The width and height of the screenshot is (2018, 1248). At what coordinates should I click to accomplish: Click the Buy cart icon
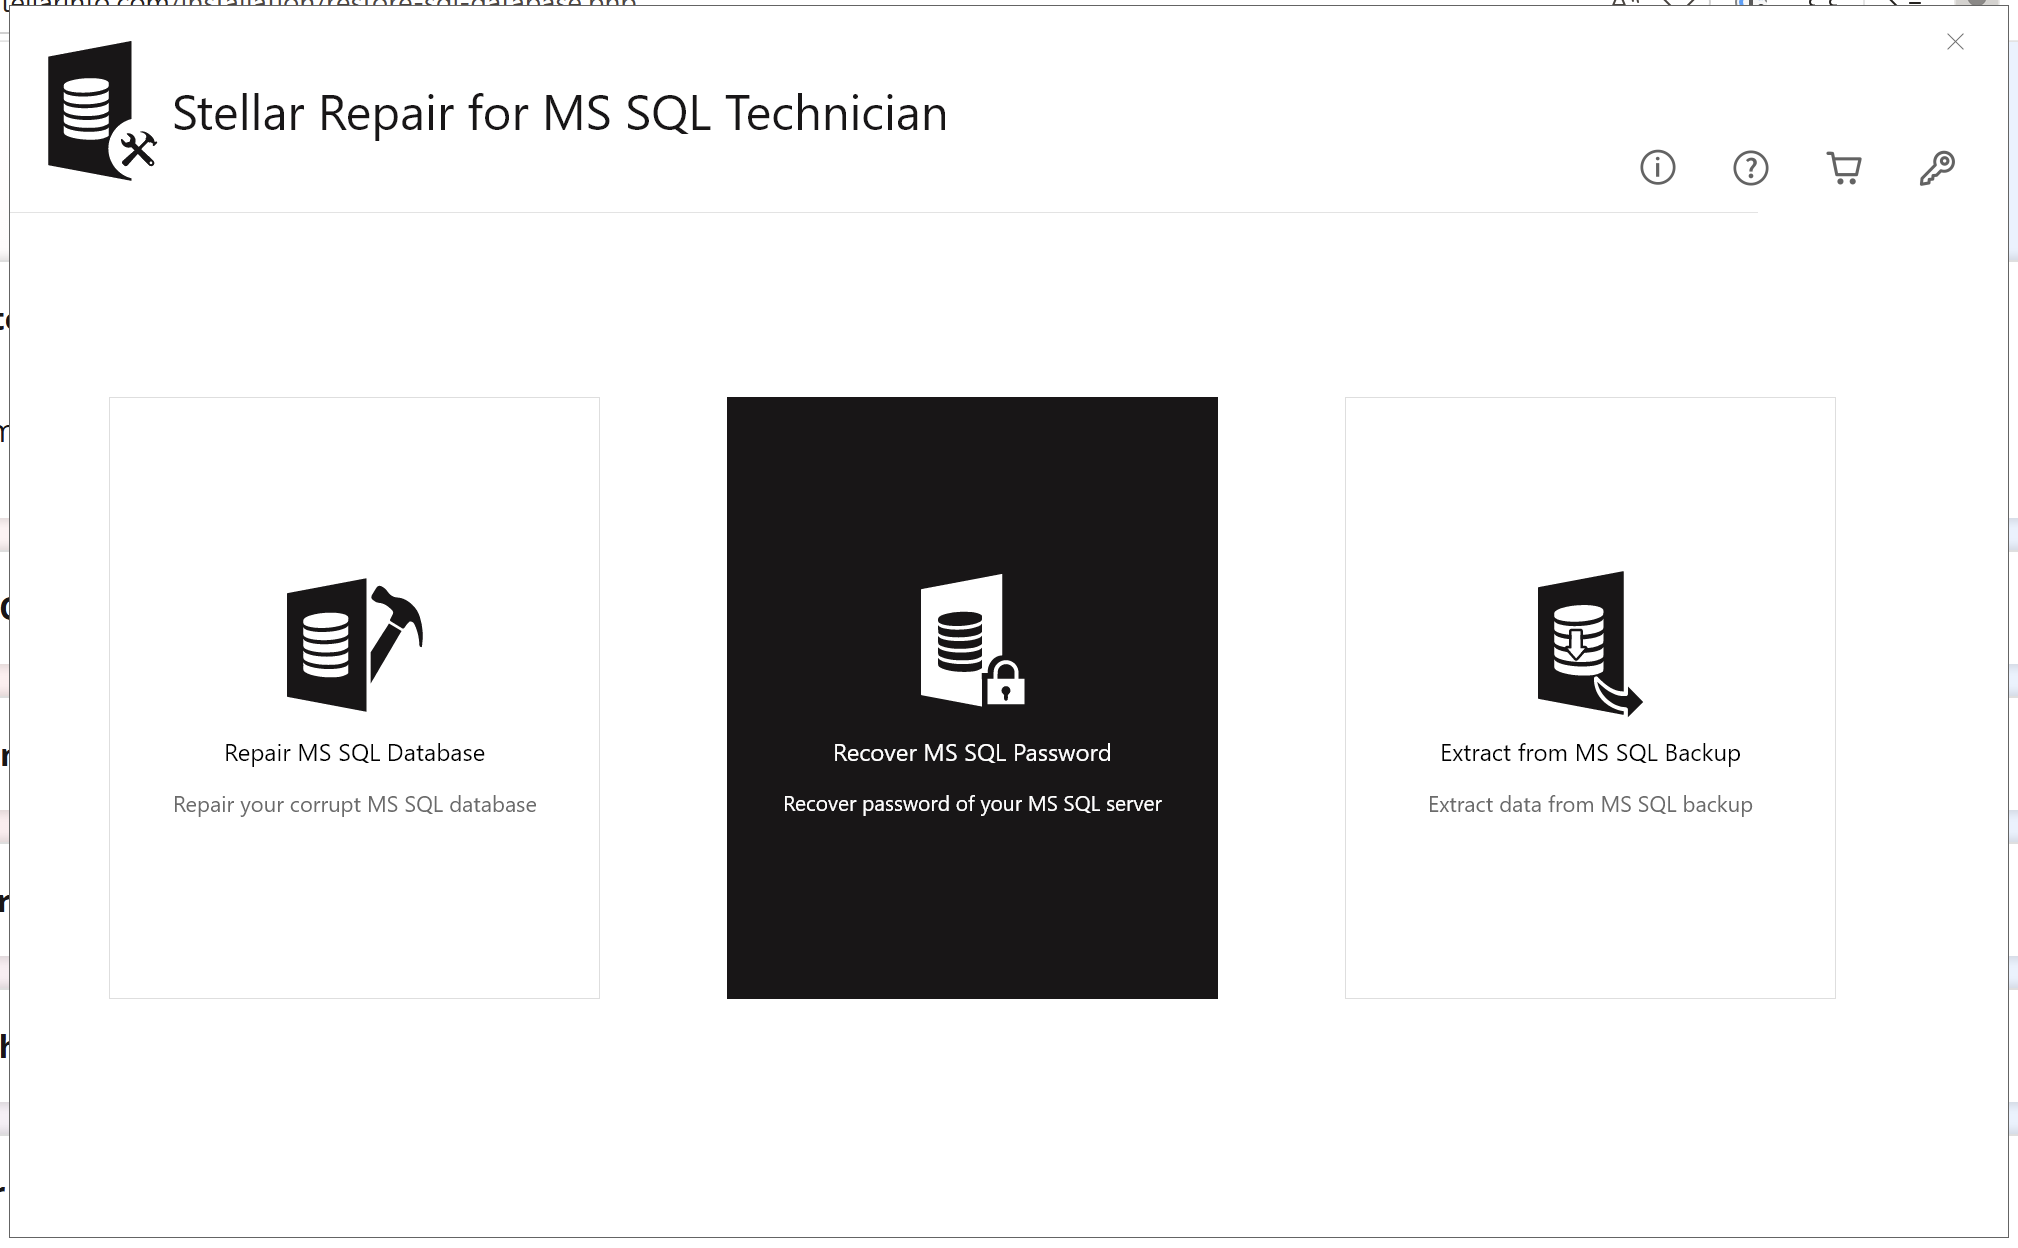(x=1843, y=168)
